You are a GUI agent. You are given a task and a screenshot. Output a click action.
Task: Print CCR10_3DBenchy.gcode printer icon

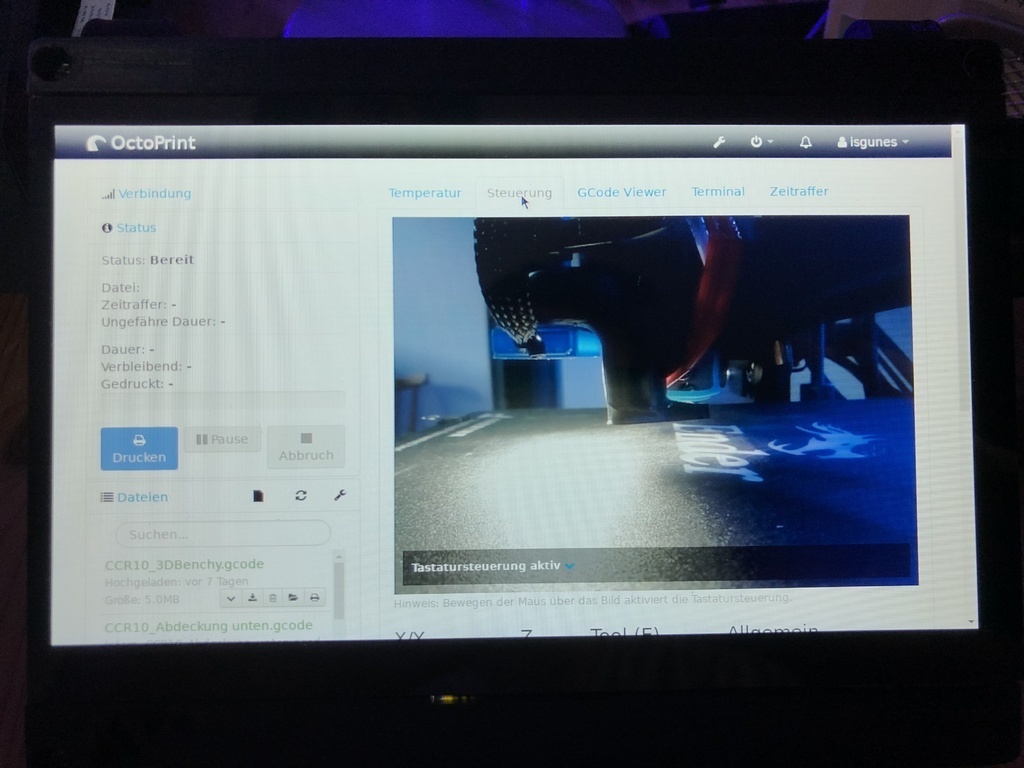coord(314,598)
